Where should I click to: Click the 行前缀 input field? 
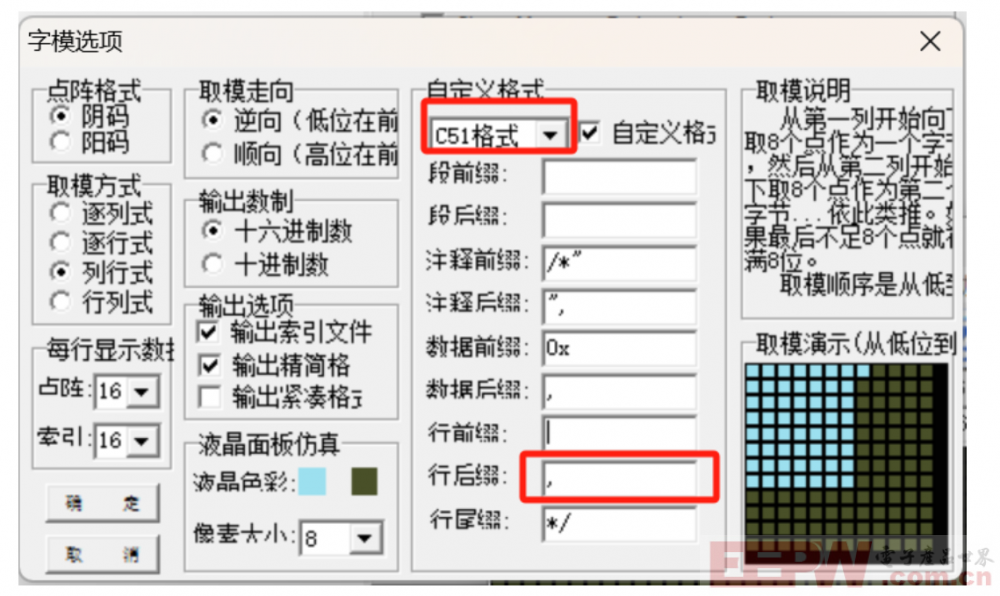pos(619,433)
